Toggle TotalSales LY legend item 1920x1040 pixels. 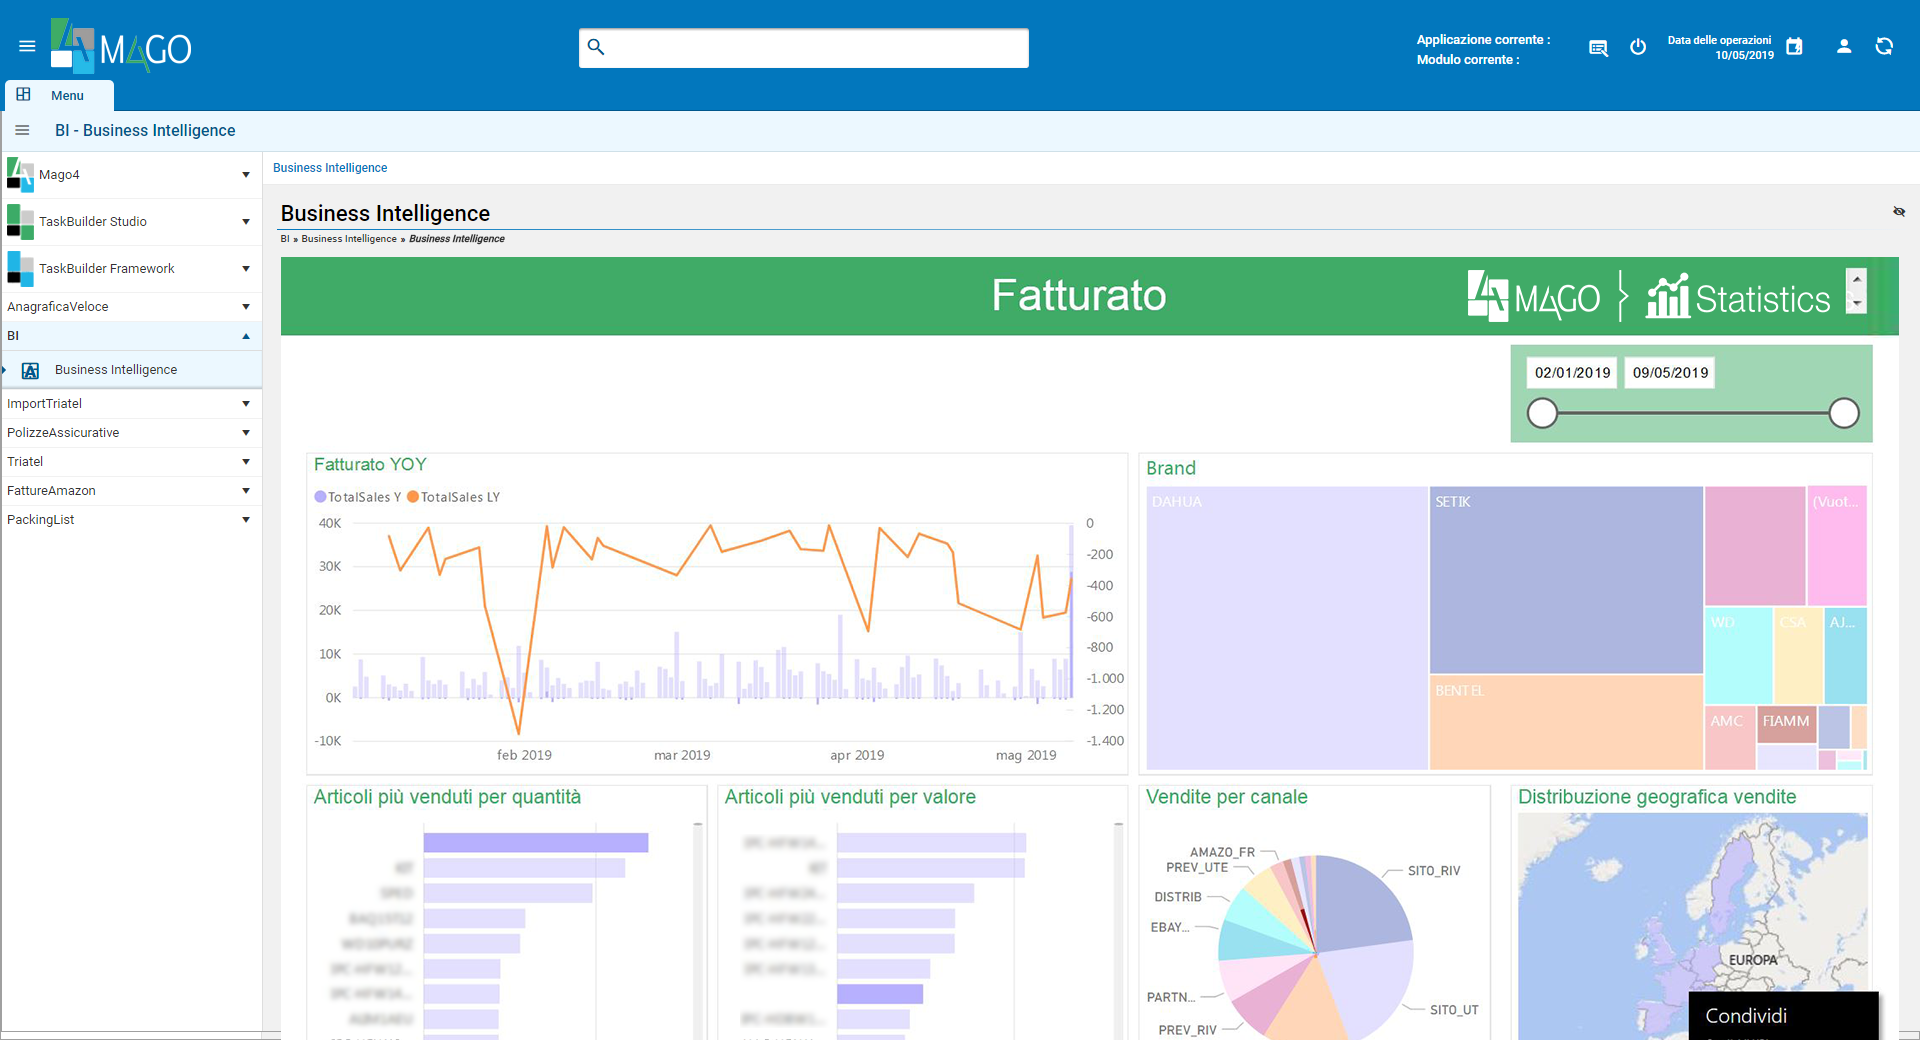453,497
